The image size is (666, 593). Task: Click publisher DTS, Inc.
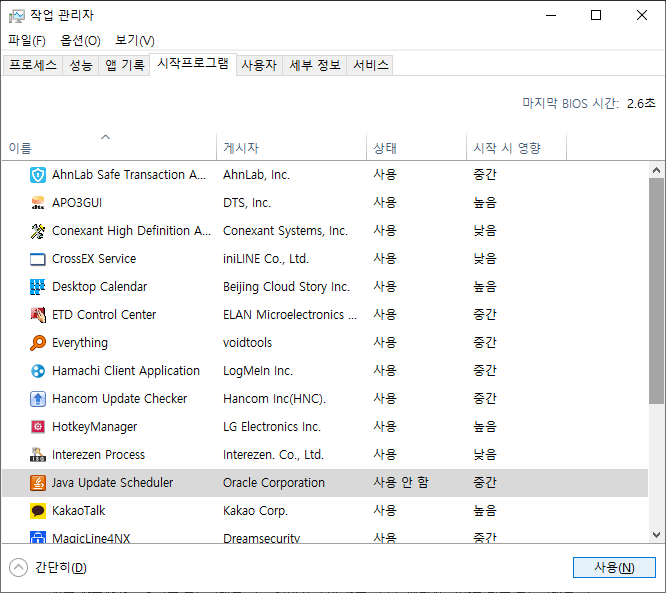pos(247,203)
